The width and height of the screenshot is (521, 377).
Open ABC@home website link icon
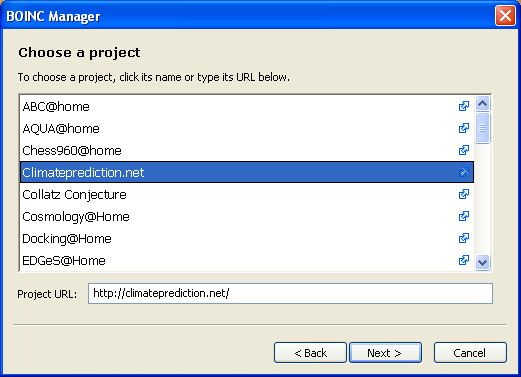(x=464, y=106)
